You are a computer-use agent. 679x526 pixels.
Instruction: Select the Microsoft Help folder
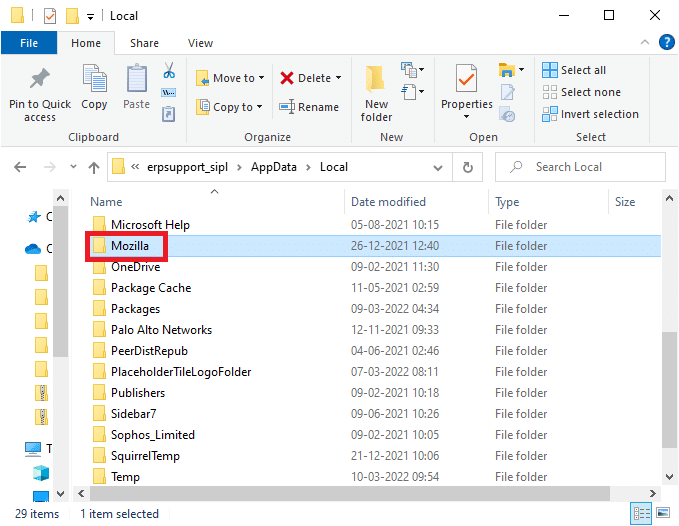pyautogui.click(x=150, y=225)
